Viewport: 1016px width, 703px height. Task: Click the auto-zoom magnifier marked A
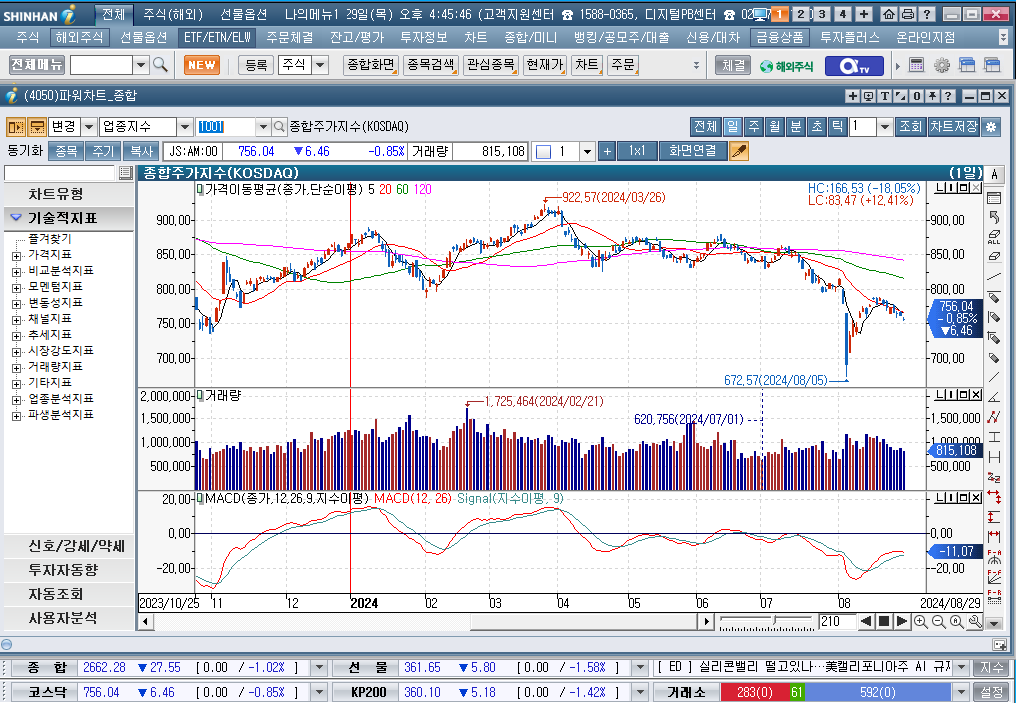coord(956,622)
